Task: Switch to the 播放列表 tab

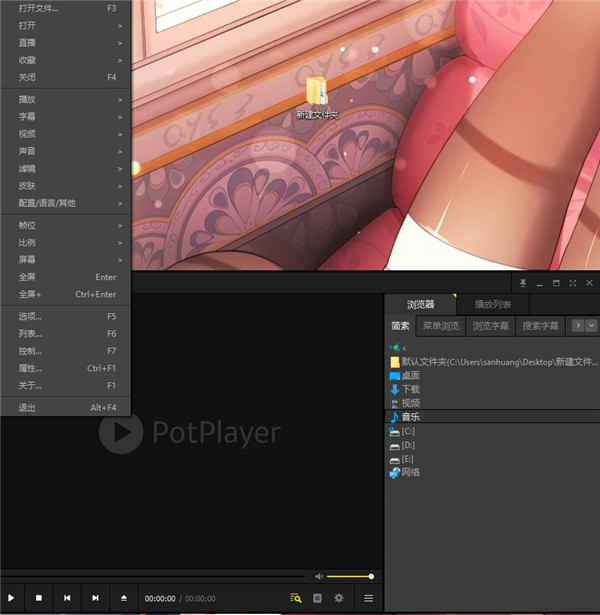Action: pyautogui.click(x=493, y=304)
